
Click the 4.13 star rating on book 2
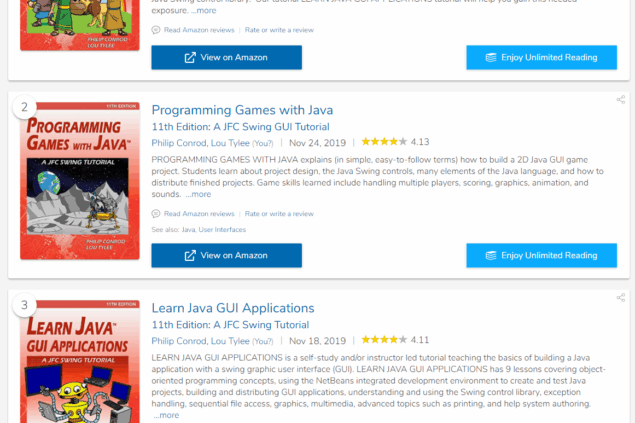coord(395,142)
